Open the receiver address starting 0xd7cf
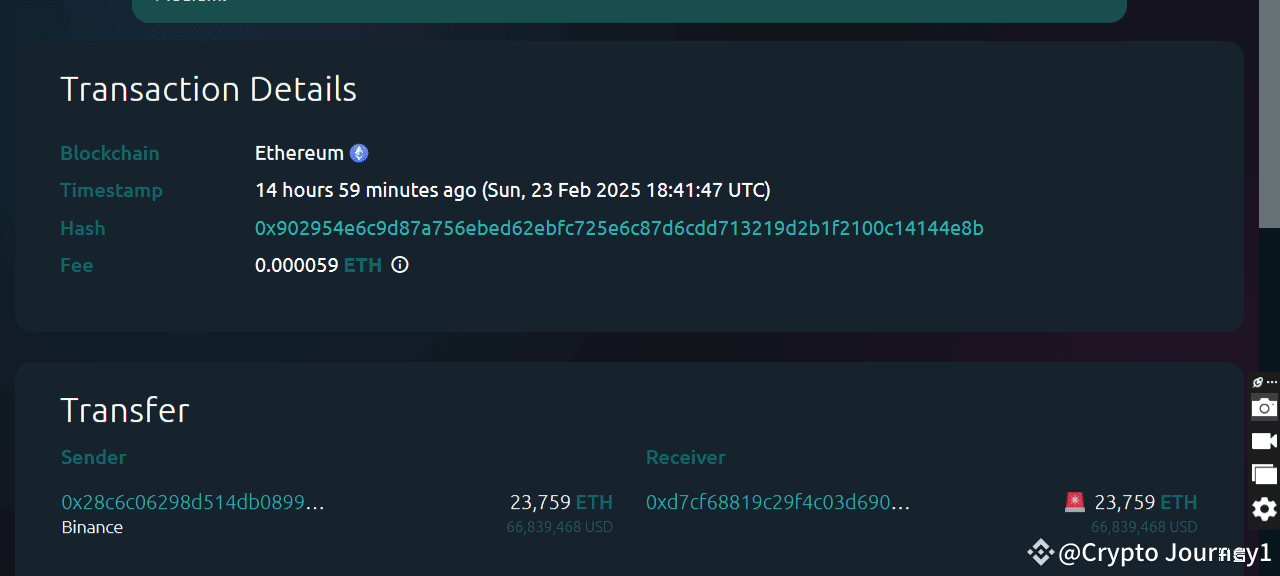1280x576 pixels. coord(778,502)
